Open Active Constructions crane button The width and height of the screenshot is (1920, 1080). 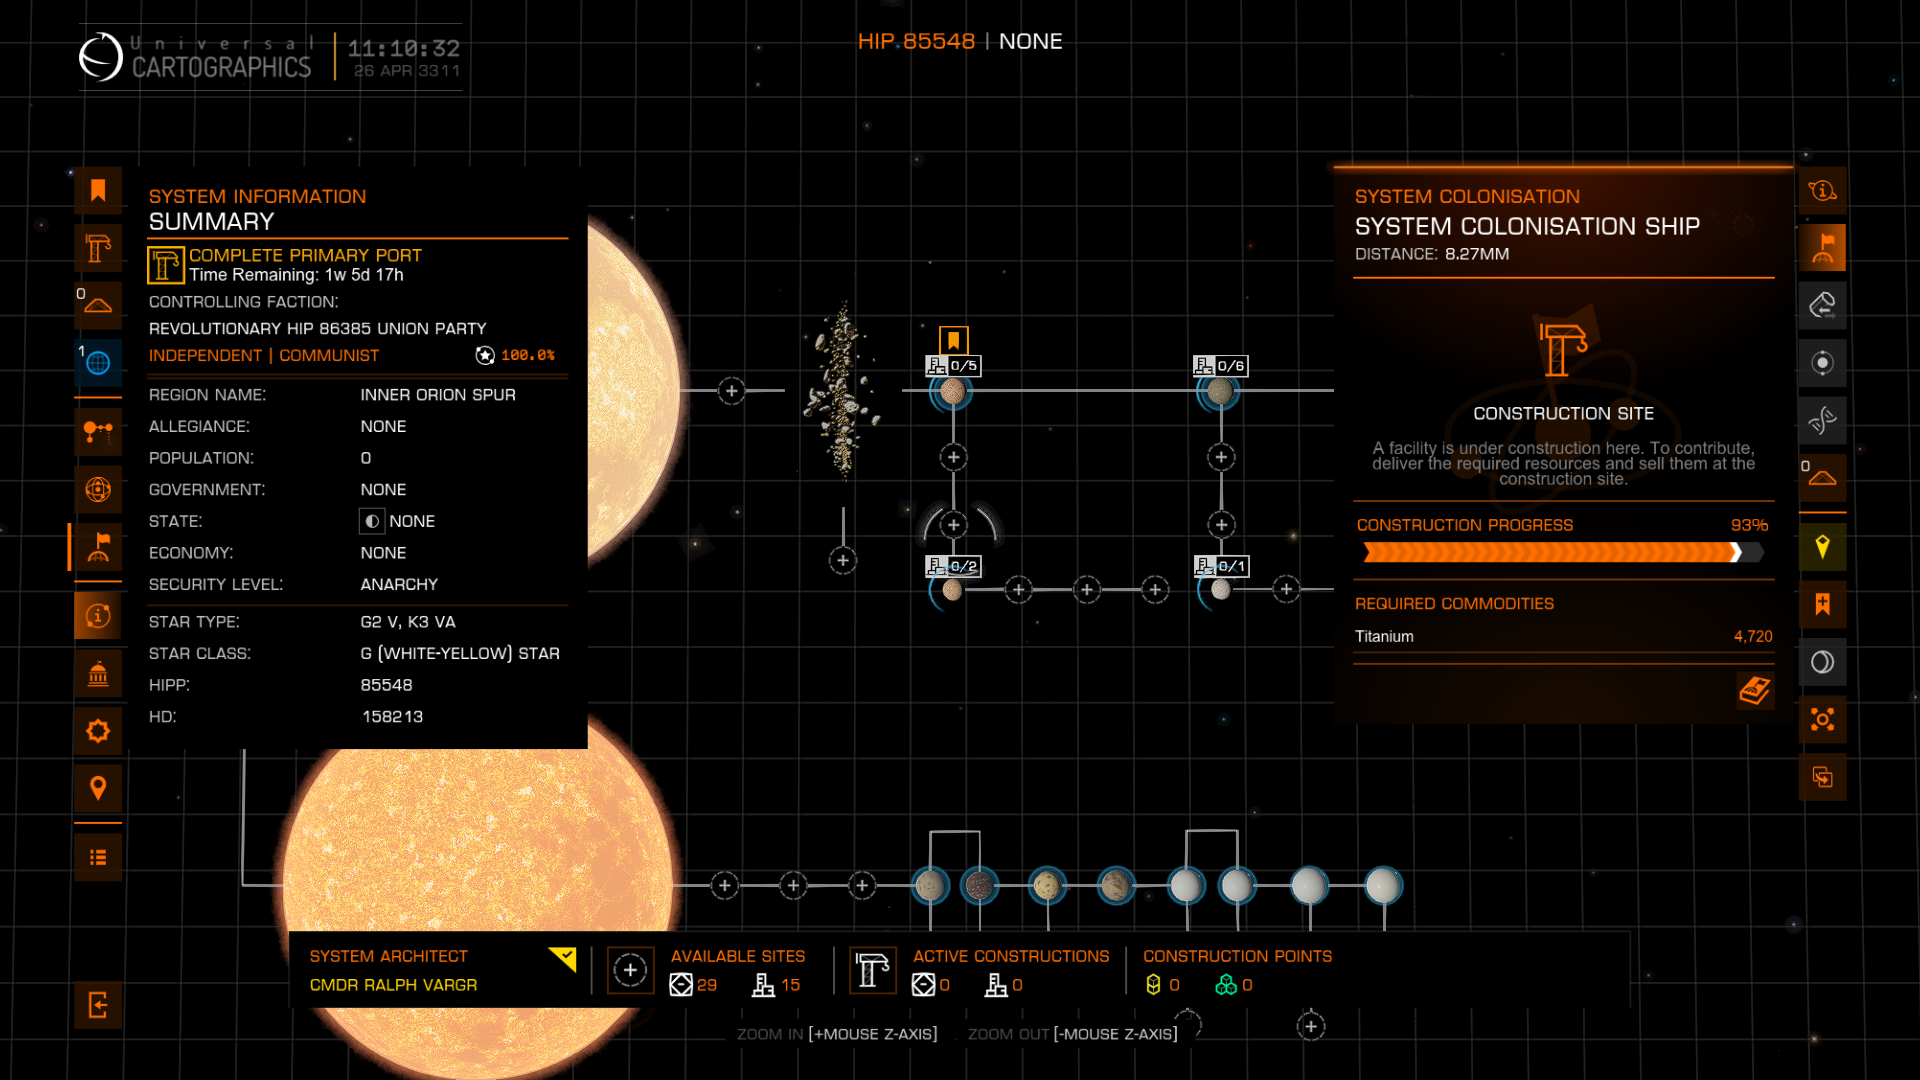872,970
